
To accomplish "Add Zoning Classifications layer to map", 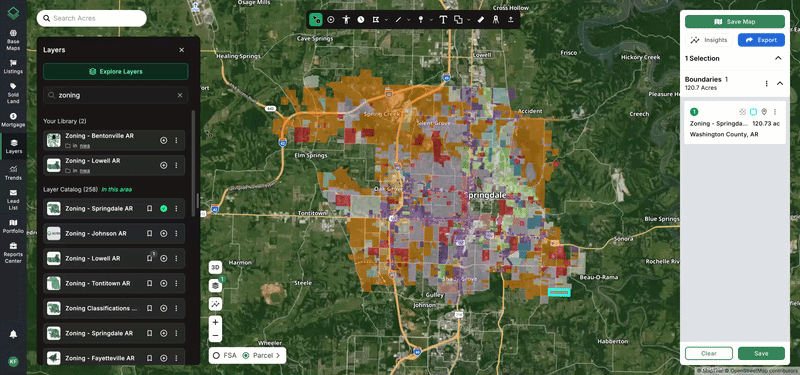I will pos(163,308).
